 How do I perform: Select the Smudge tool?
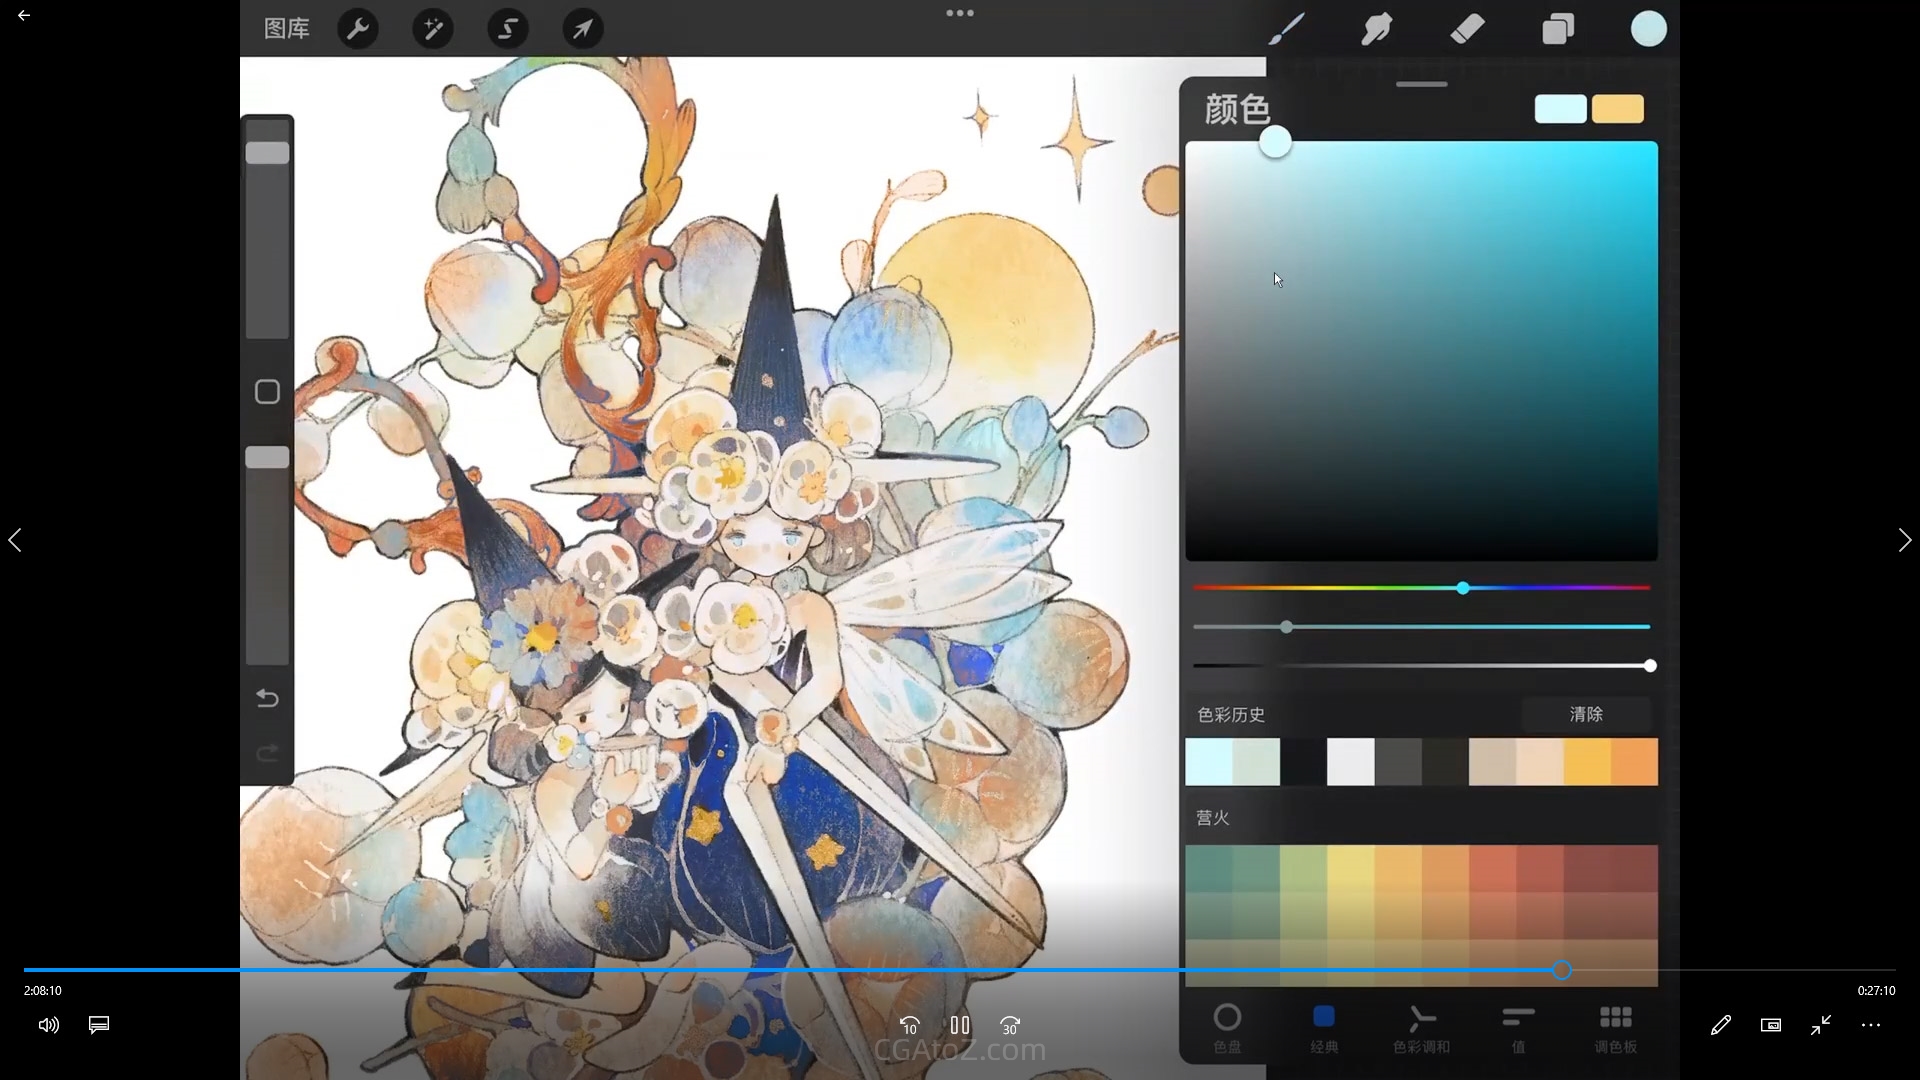click(1376, 29)
